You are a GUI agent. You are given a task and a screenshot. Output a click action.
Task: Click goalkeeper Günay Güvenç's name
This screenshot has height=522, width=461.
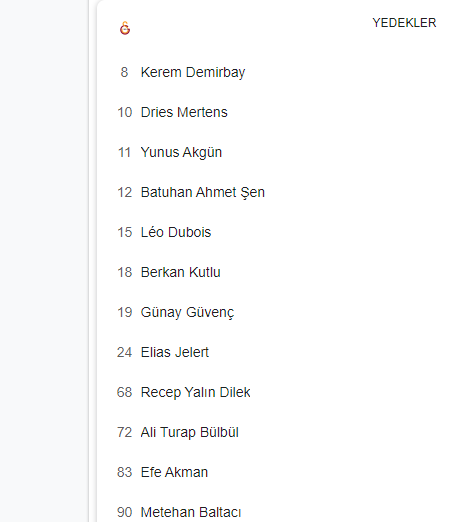[187, 312]
